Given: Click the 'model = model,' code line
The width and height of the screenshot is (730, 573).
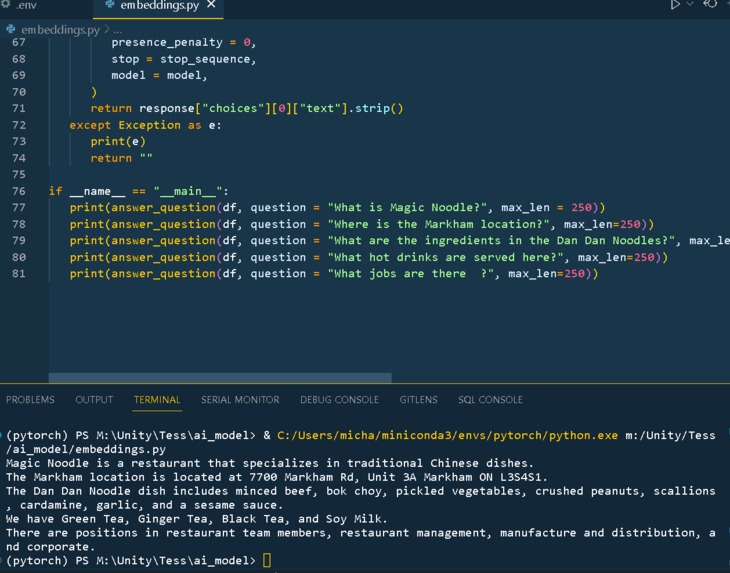Looking at the screenshot, I should pos(159,75).
